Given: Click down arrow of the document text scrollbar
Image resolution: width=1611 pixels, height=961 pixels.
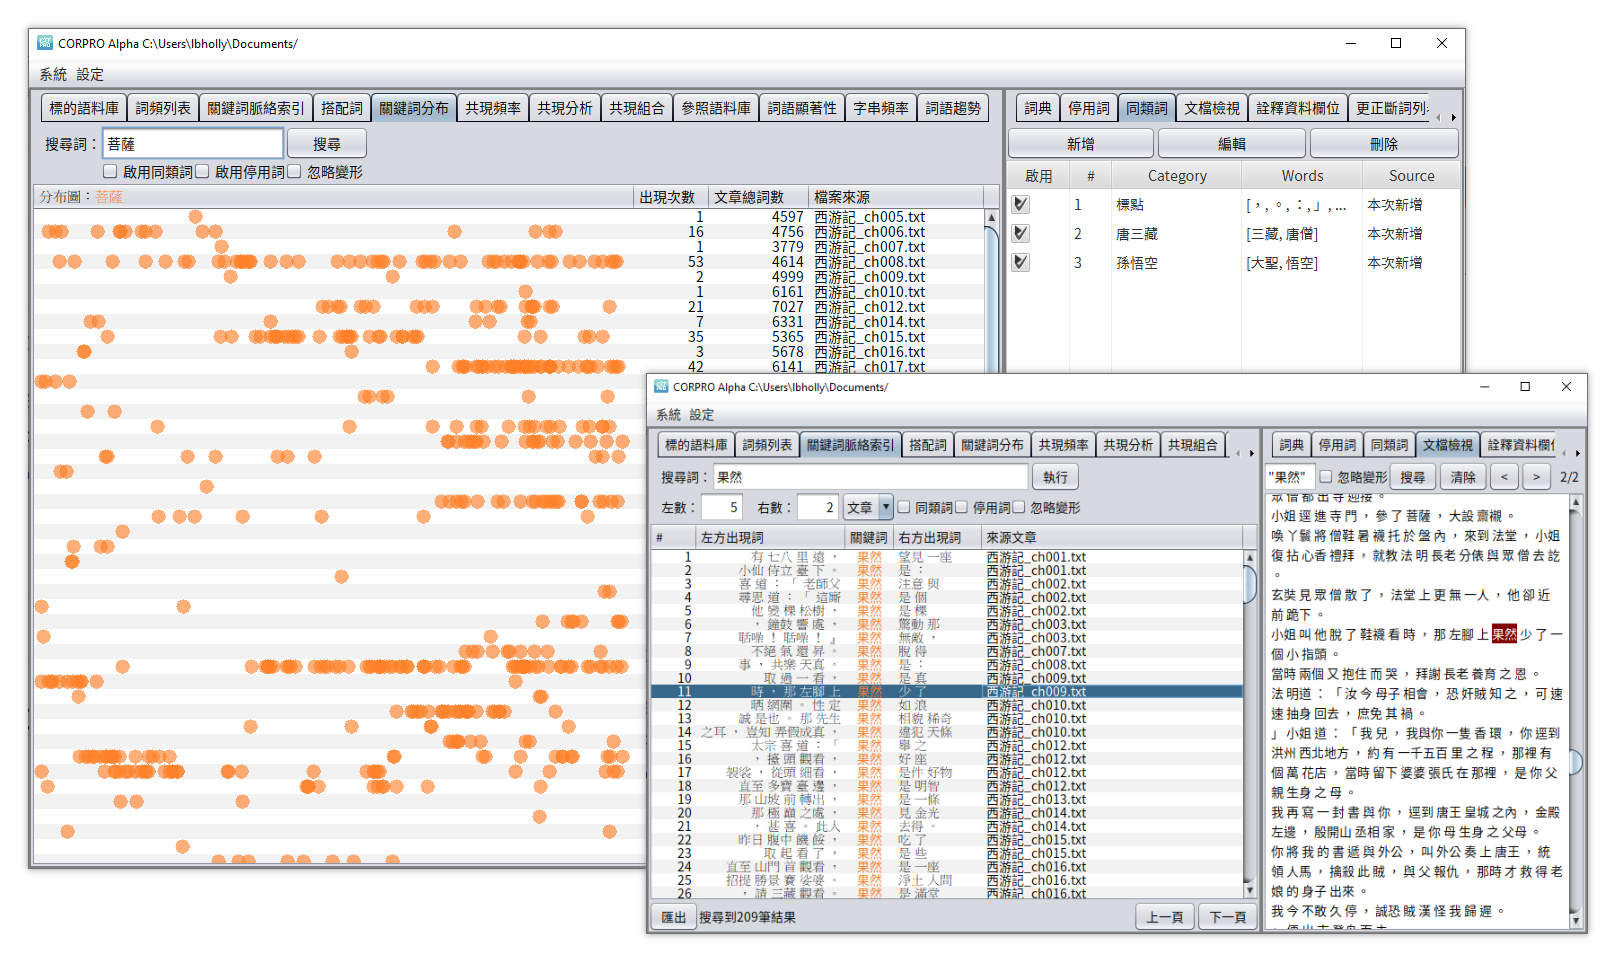Looking at the screenshot, I should [x=1576, y=921].
